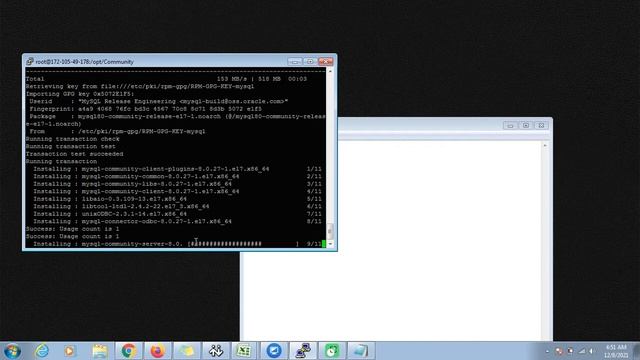Click the scroll up arrow in white window
The image size is (640, 360).
pyautogui.click(x=545, y=145)
